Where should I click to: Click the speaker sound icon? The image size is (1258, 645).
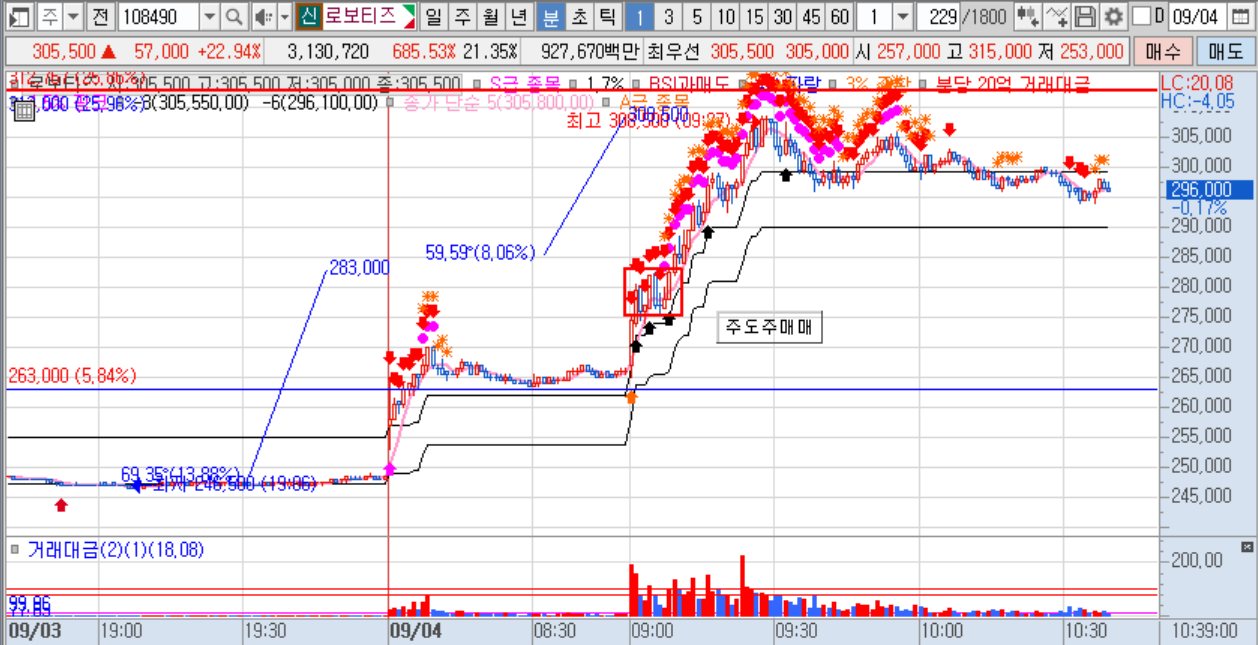263,16
